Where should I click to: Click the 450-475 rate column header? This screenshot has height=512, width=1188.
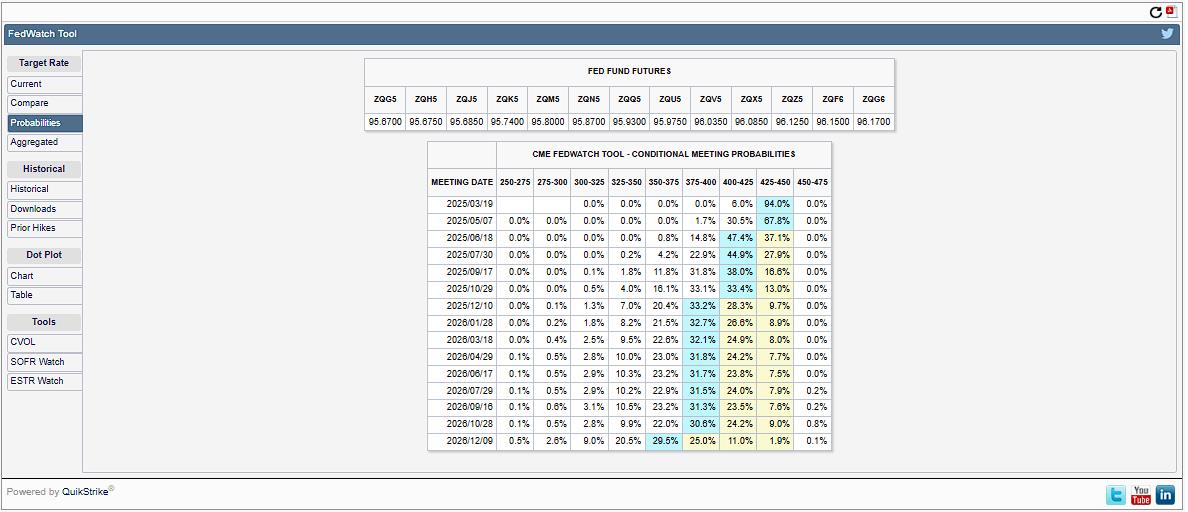(812, 182)
